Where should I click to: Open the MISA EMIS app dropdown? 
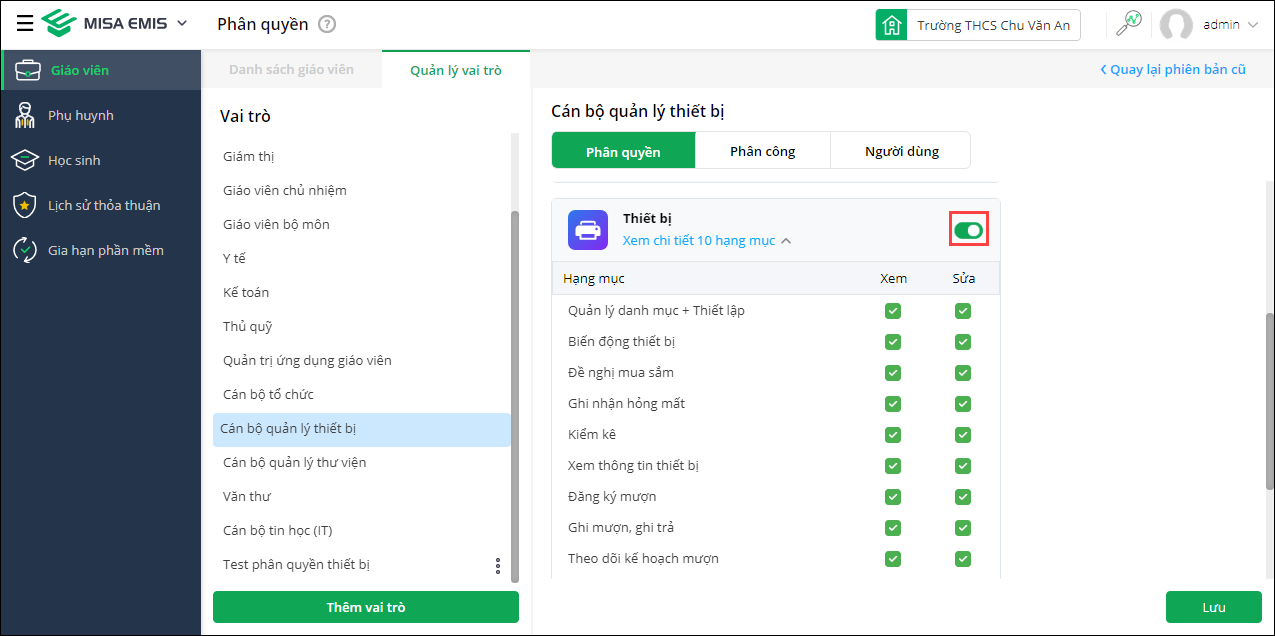coord(181,24)
